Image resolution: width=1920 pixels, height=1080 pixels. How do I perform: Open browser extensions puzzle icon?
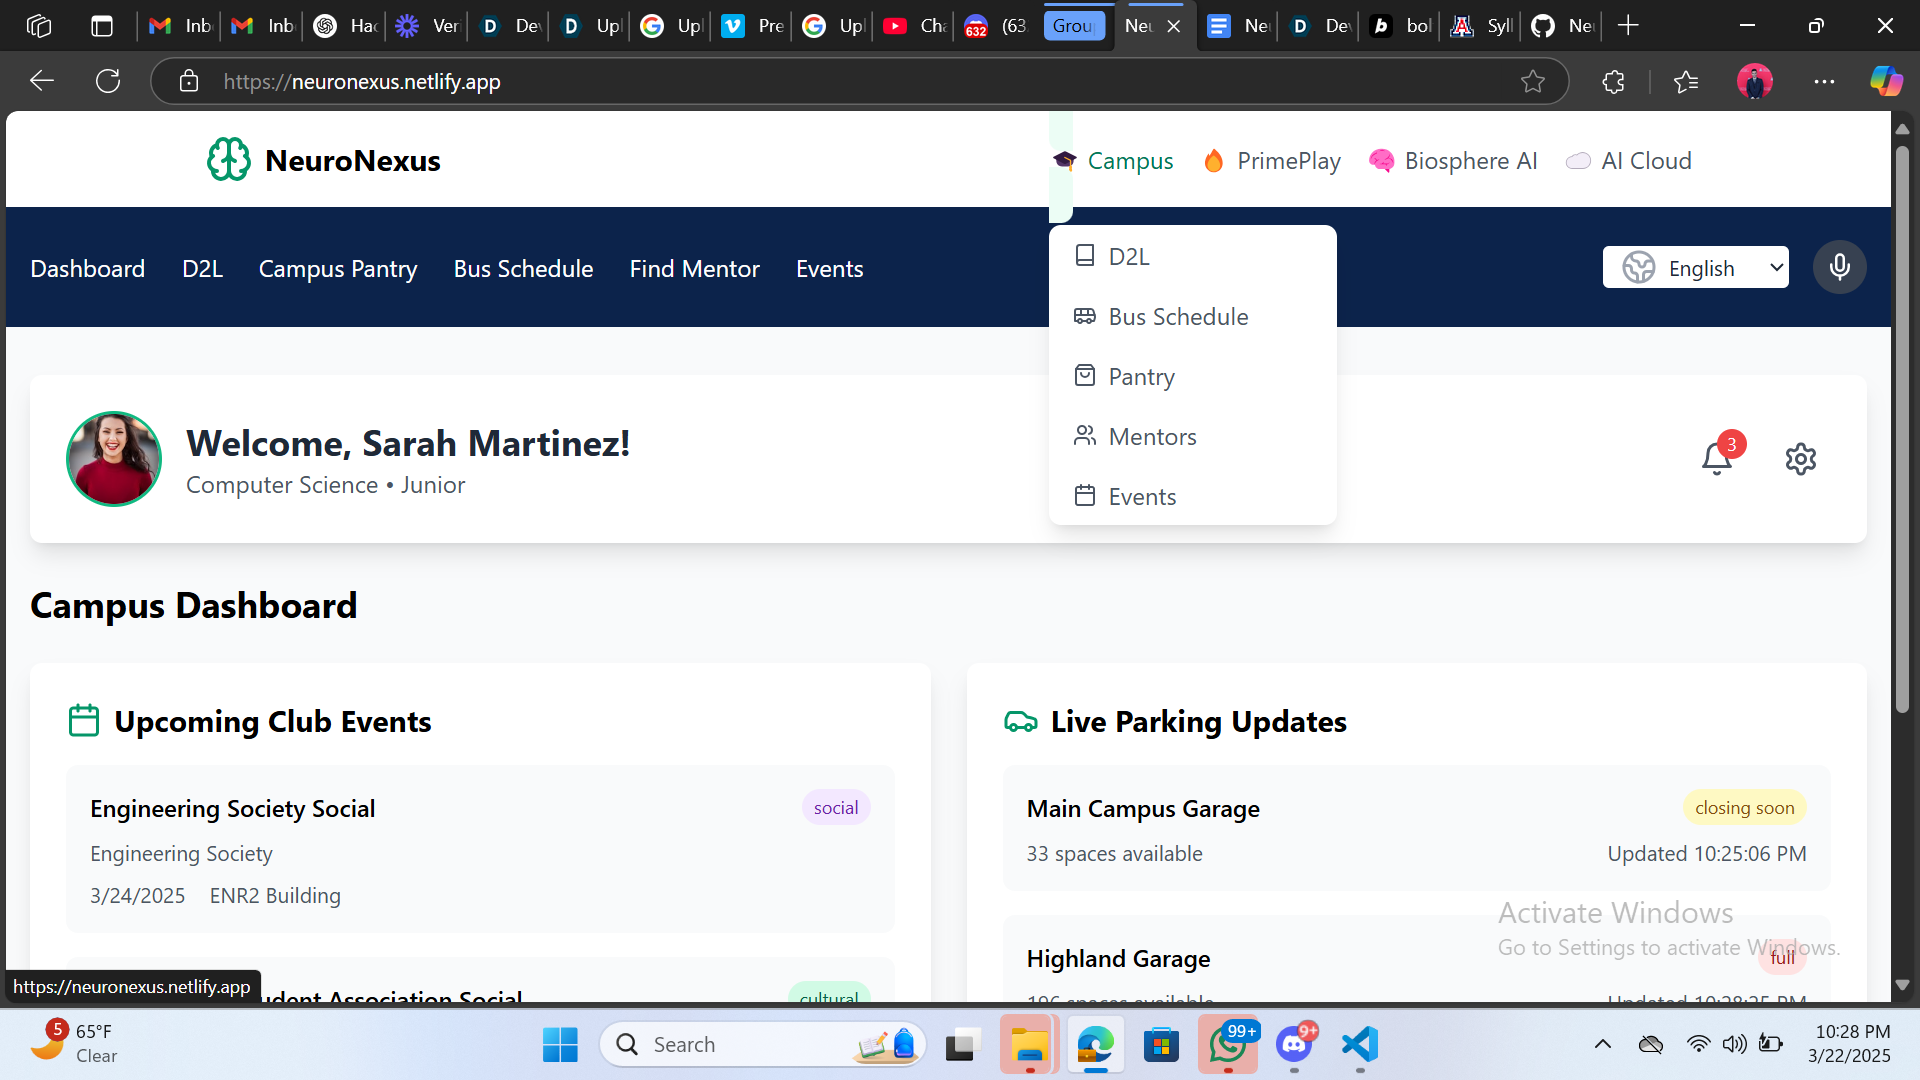(1613, 82)
